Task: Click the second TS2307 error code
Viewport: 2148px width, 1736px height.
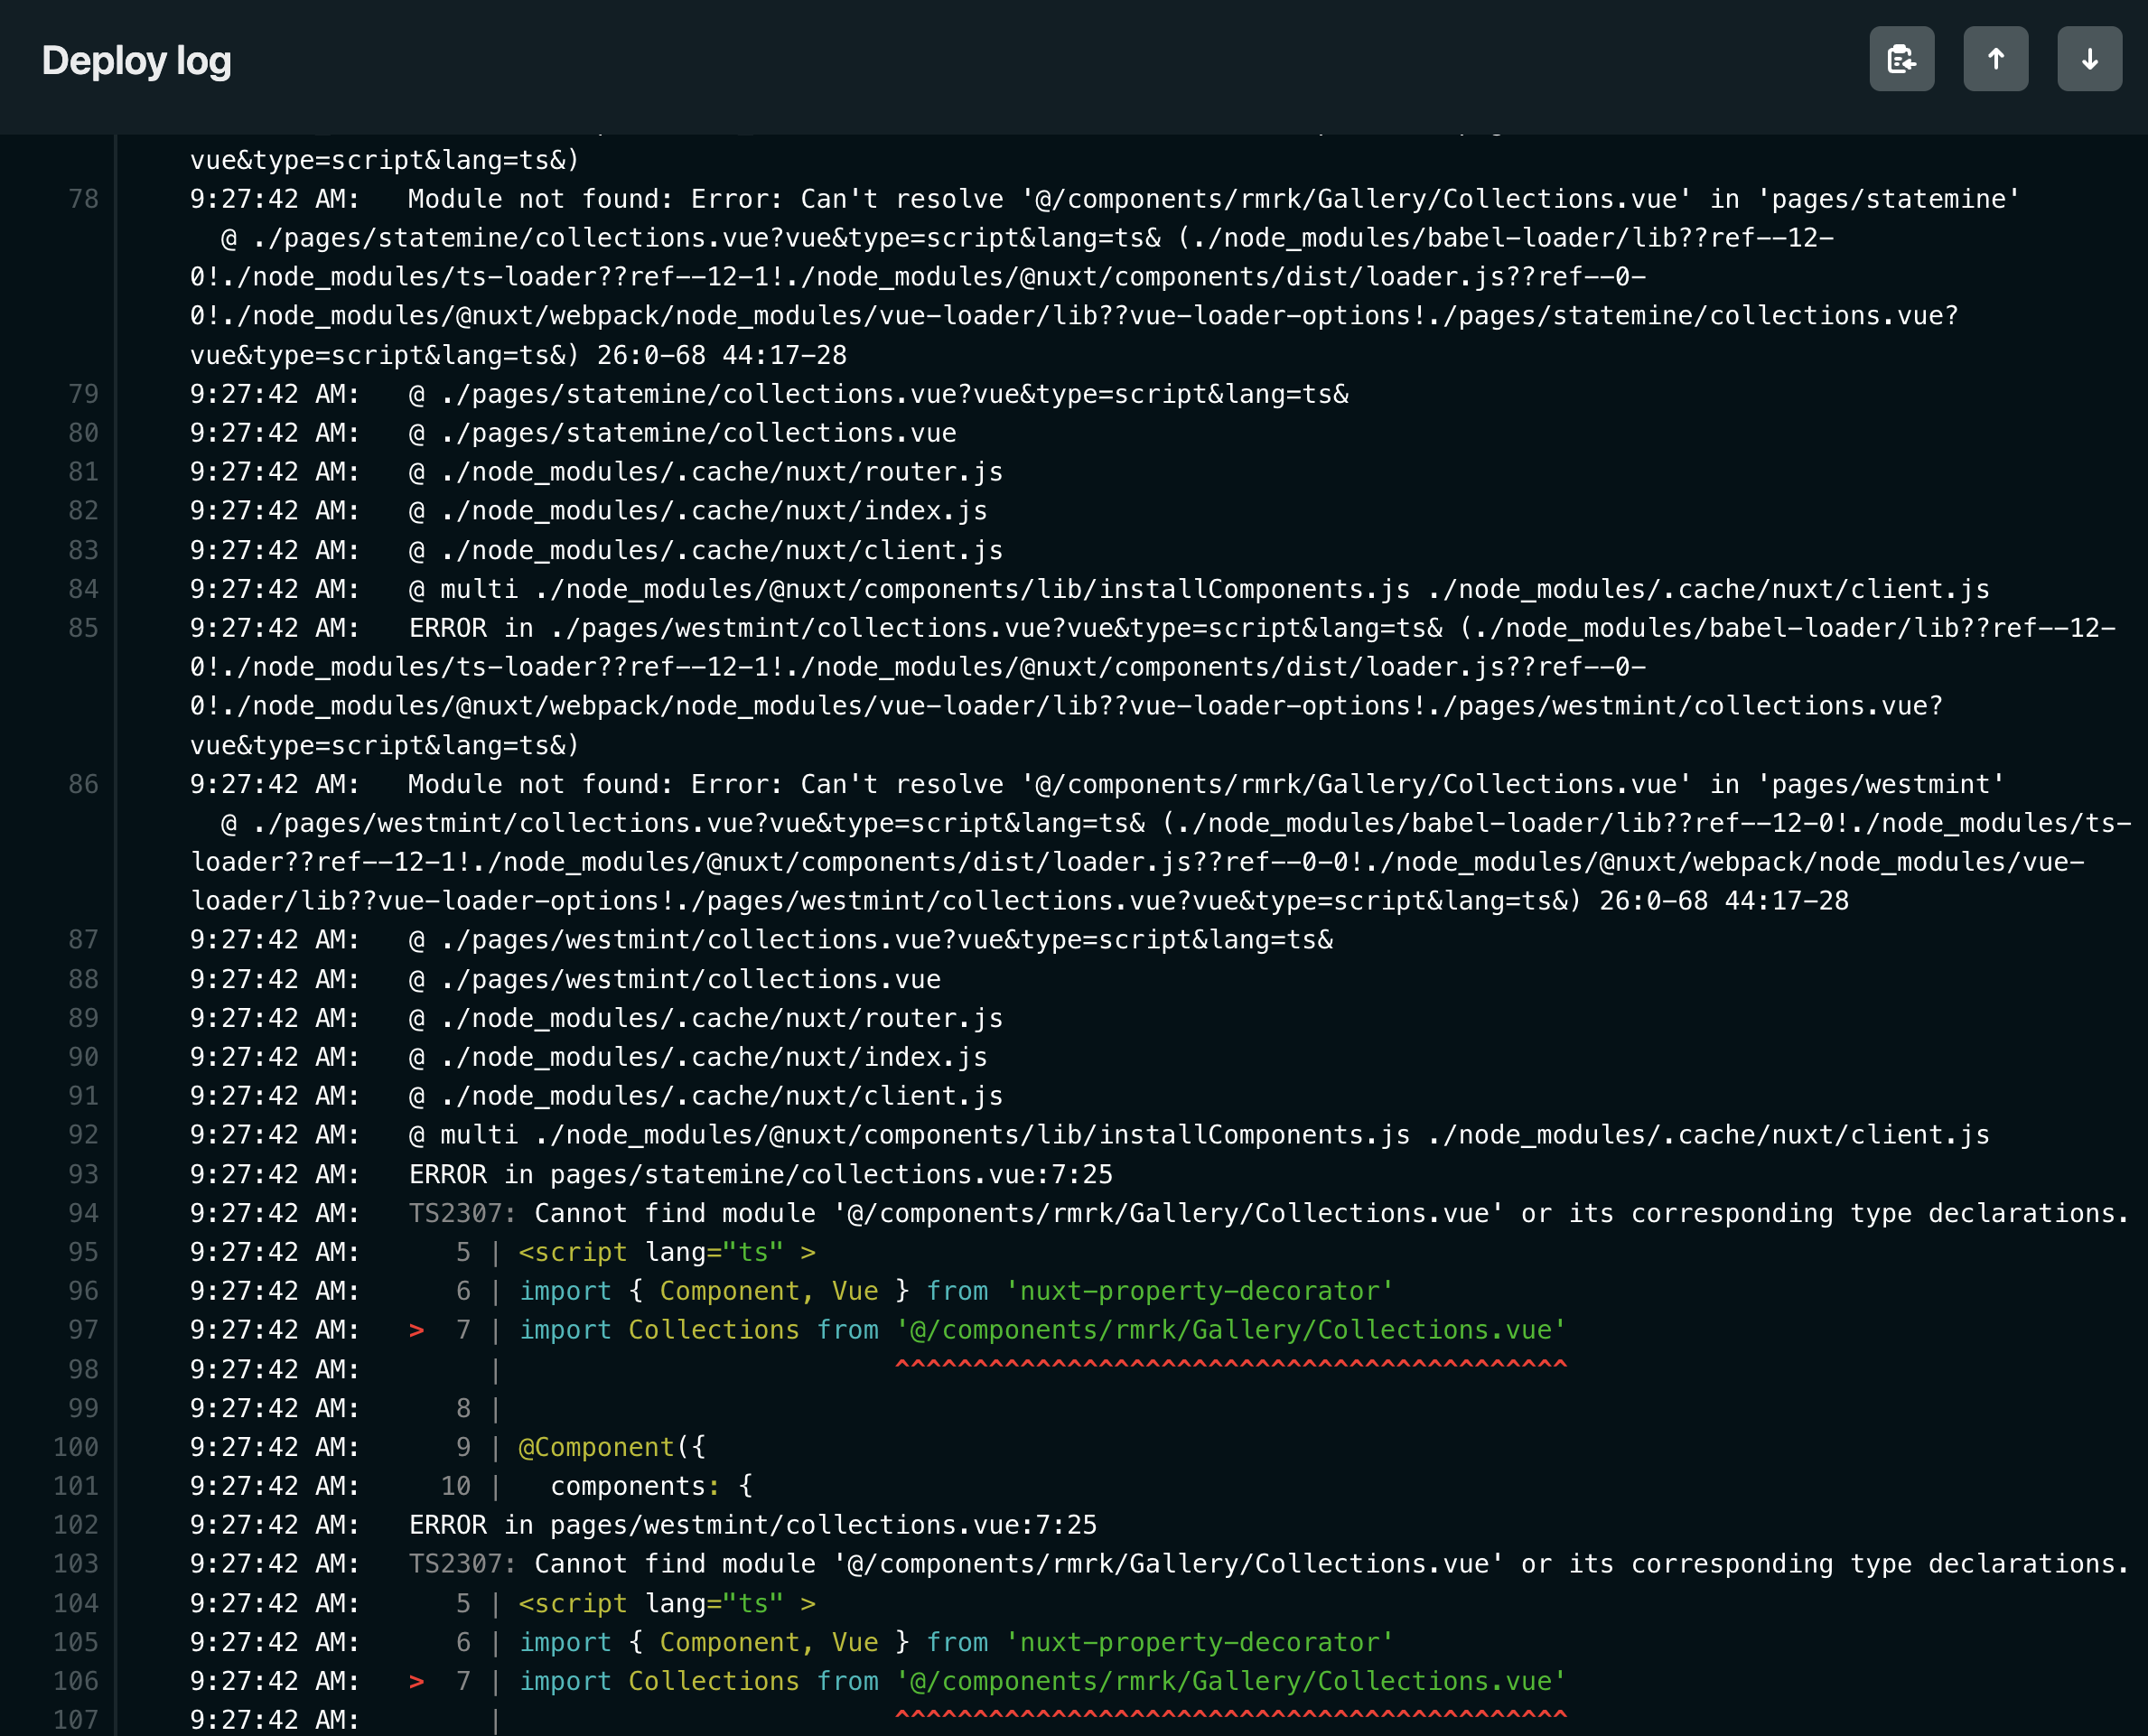Action: (x=461, y=1564)
